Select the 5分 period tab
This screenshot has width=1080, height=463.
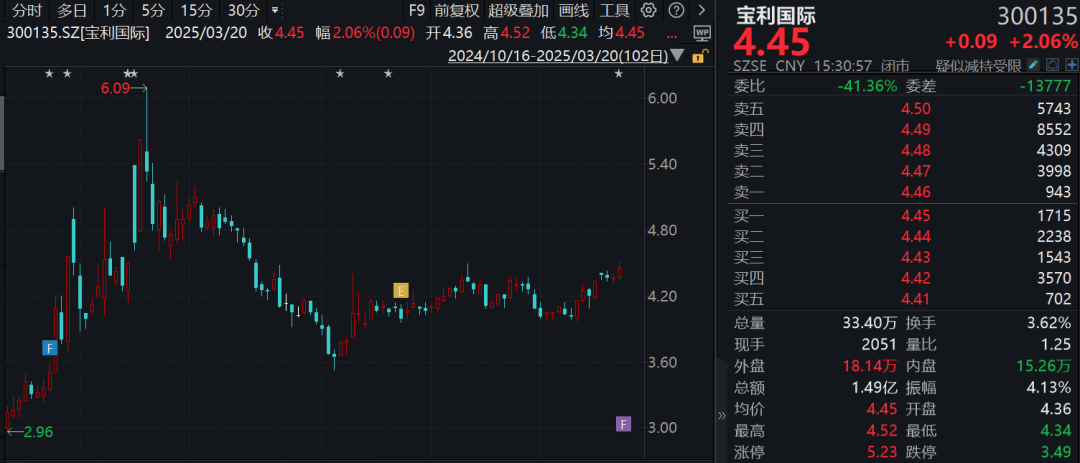click(153, 10)
